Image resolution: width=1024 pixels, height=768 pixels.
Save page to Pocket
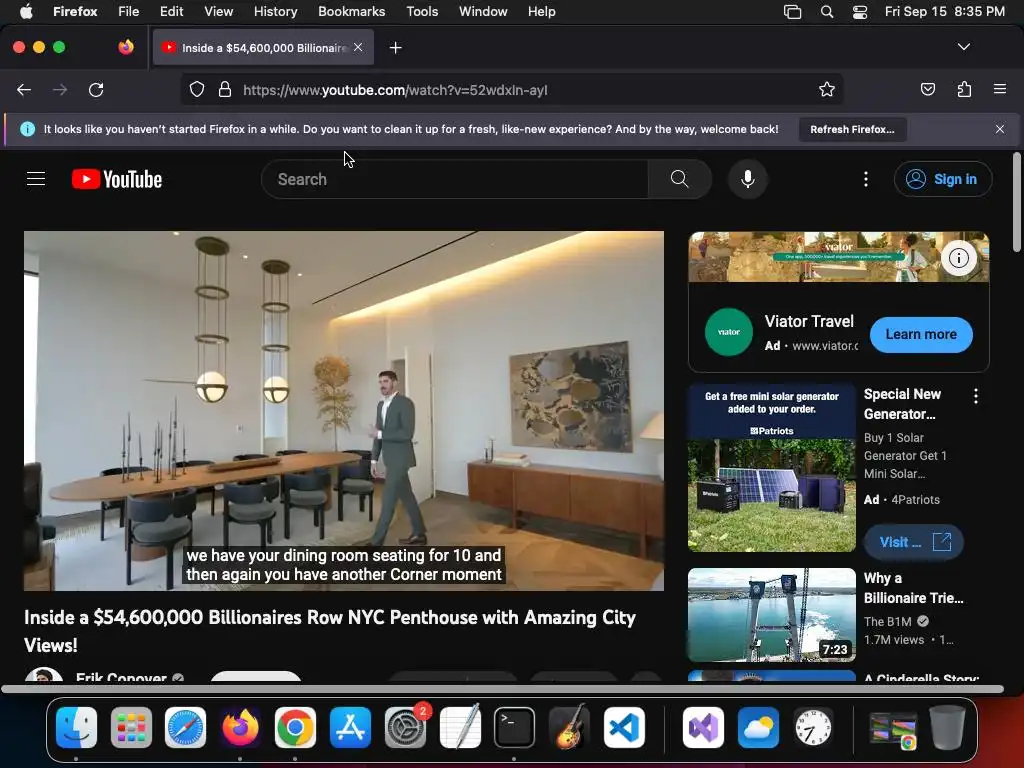pyautogui.click(x=928, y=89)
